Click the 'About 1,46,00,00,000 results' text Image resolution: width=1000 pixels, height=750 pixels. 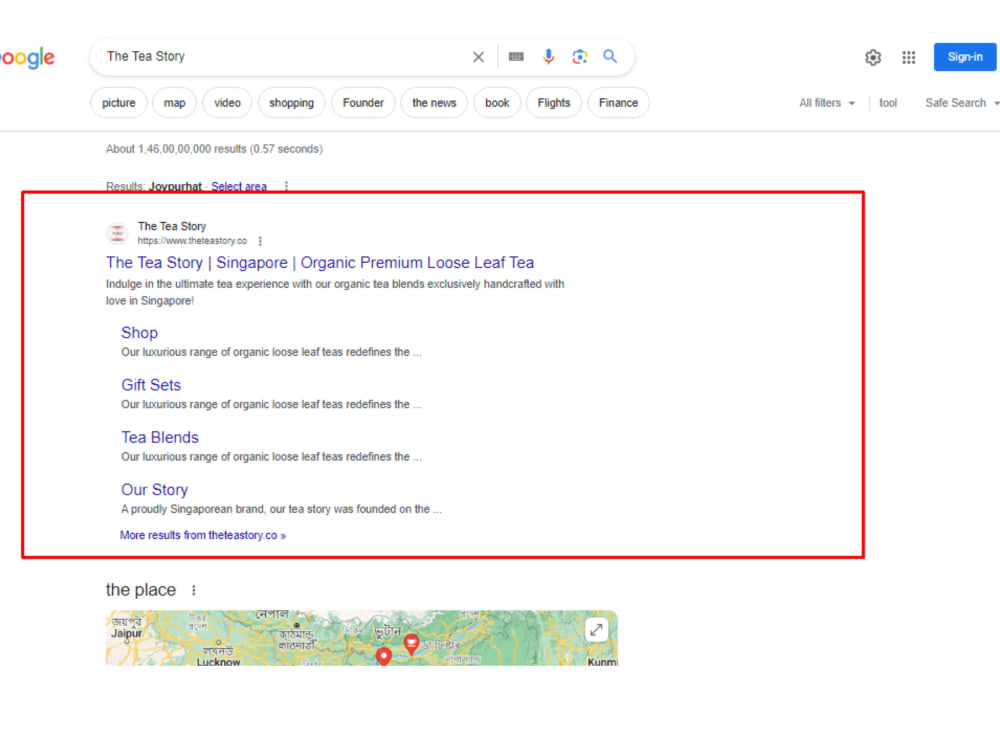coord(214,149)
